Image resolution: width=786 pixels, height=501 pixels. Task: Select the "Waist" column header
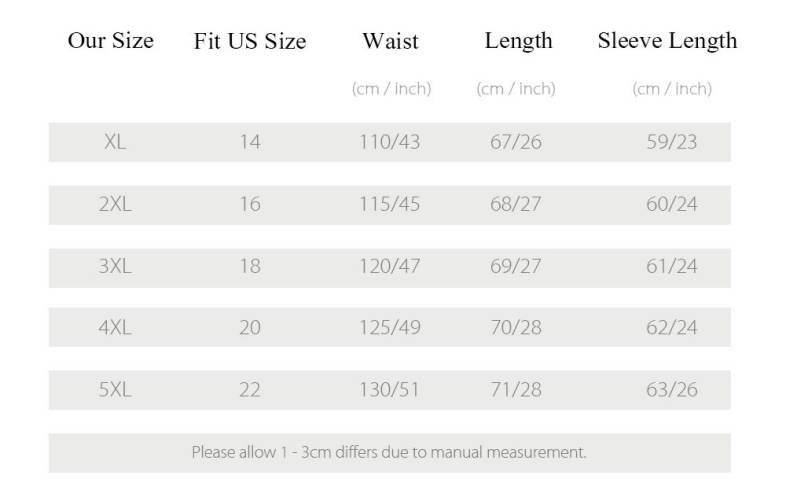(x=390, y=42)
